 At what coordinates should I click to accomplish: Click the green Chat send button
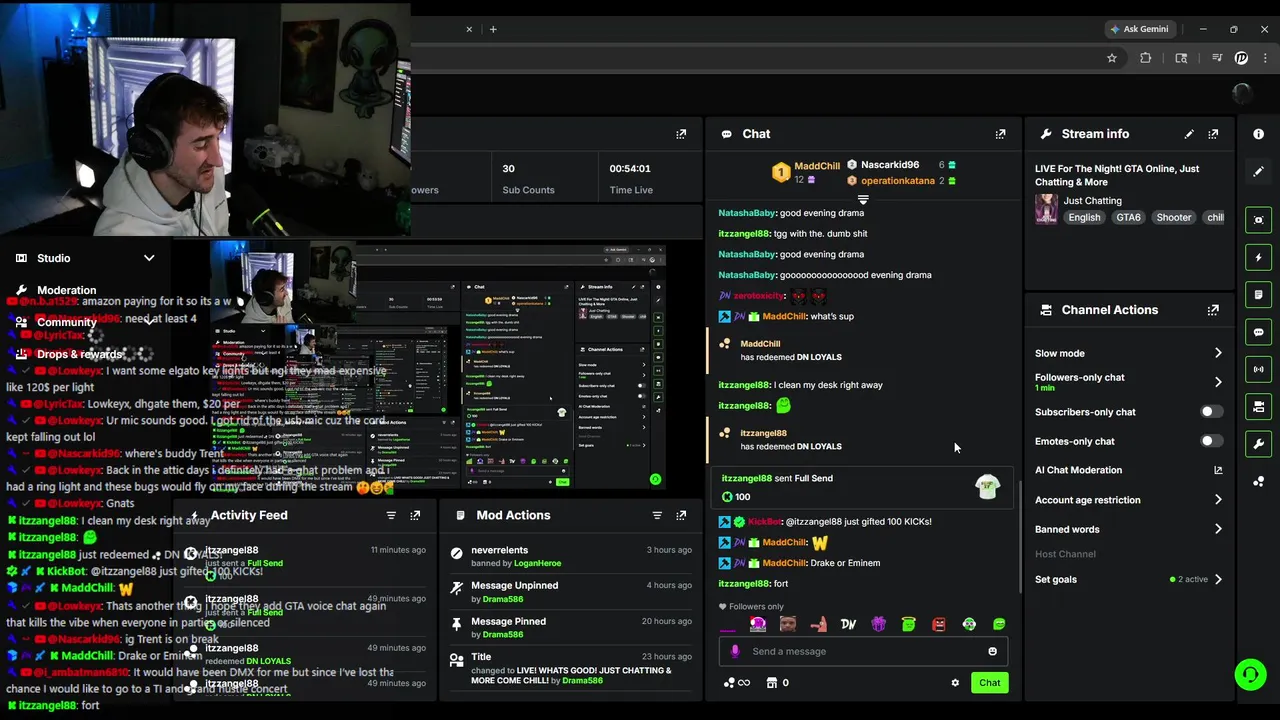pyautogui.click(x=989, y=683)
